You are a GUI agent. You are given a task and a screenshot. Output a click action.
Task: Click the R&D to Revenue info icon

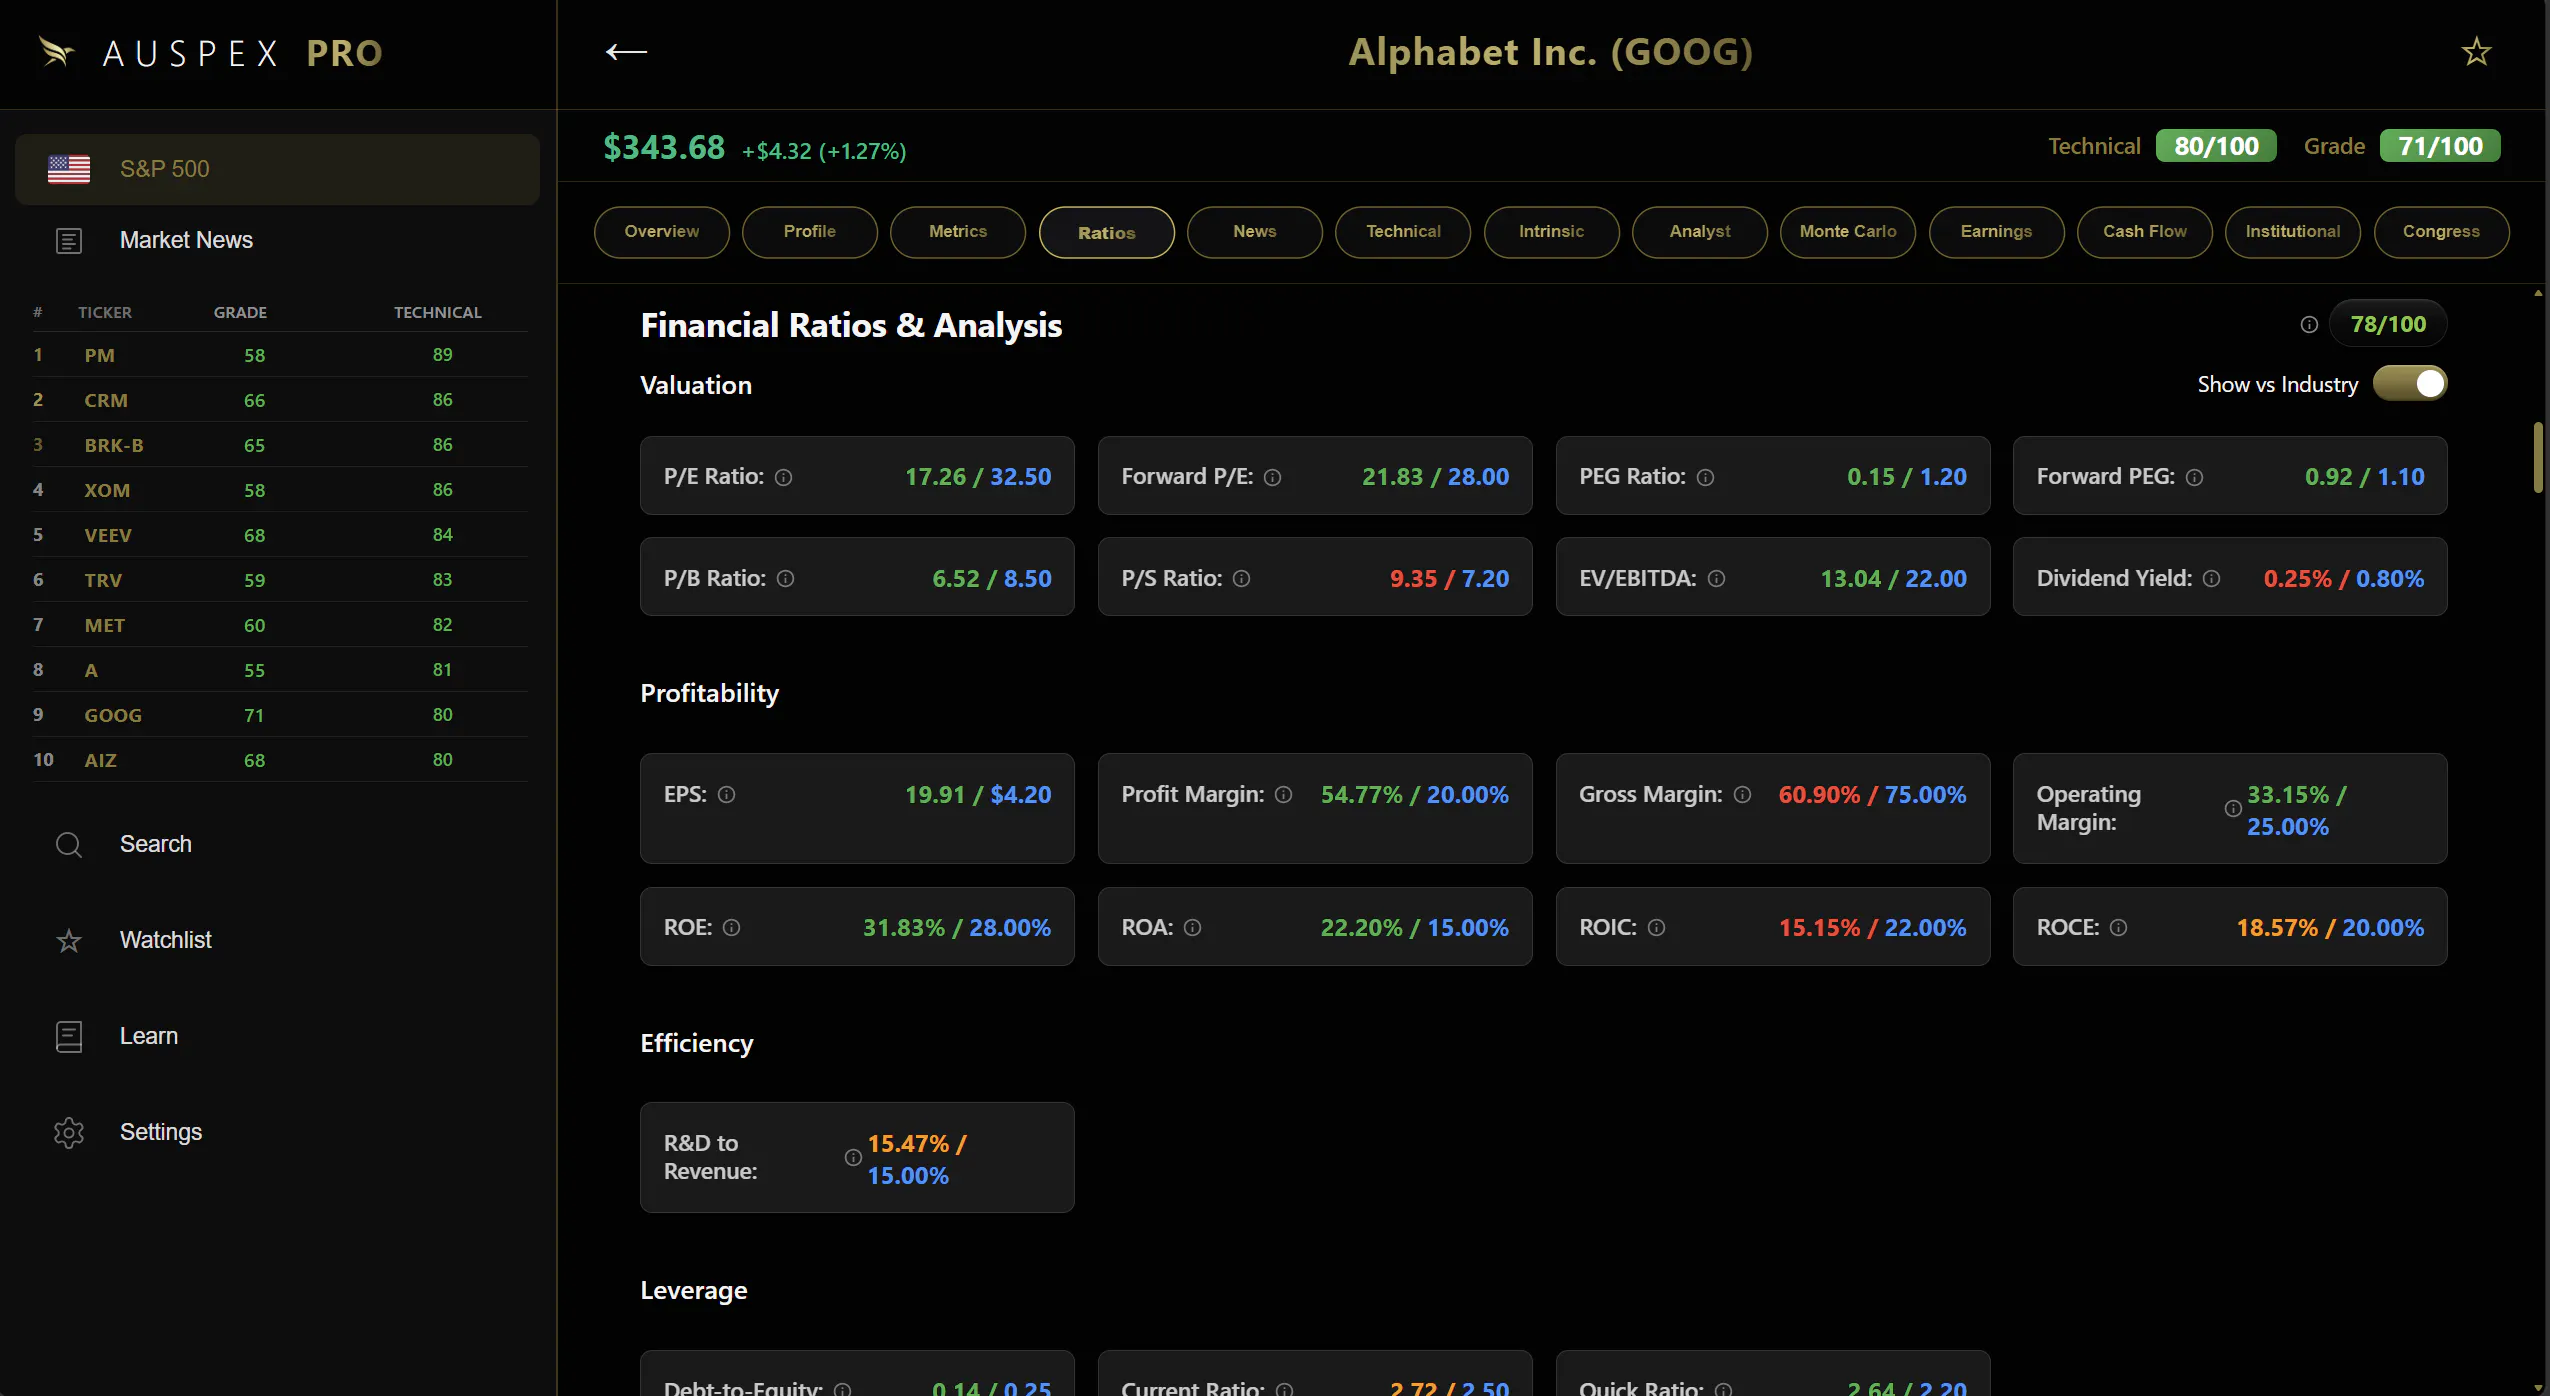tap(853, 1158)
